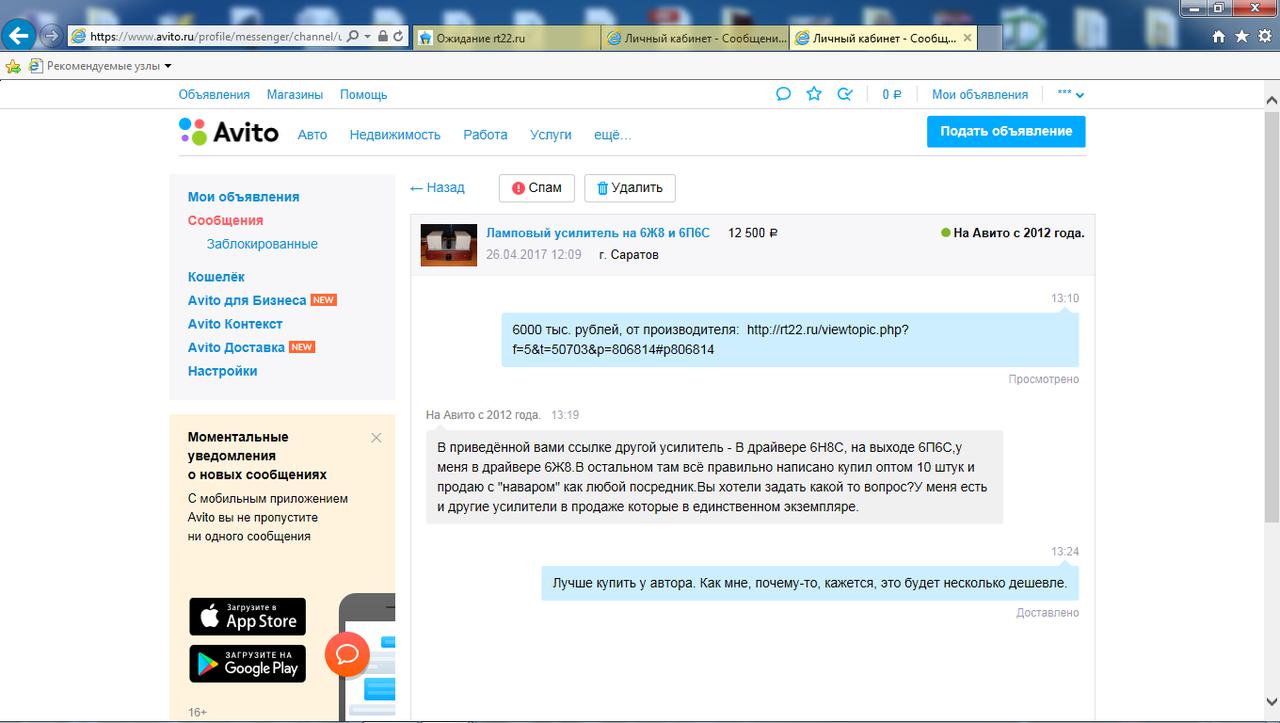1280x723 pixels.
Task: Open the Услуги category
Action: [551, 134]
